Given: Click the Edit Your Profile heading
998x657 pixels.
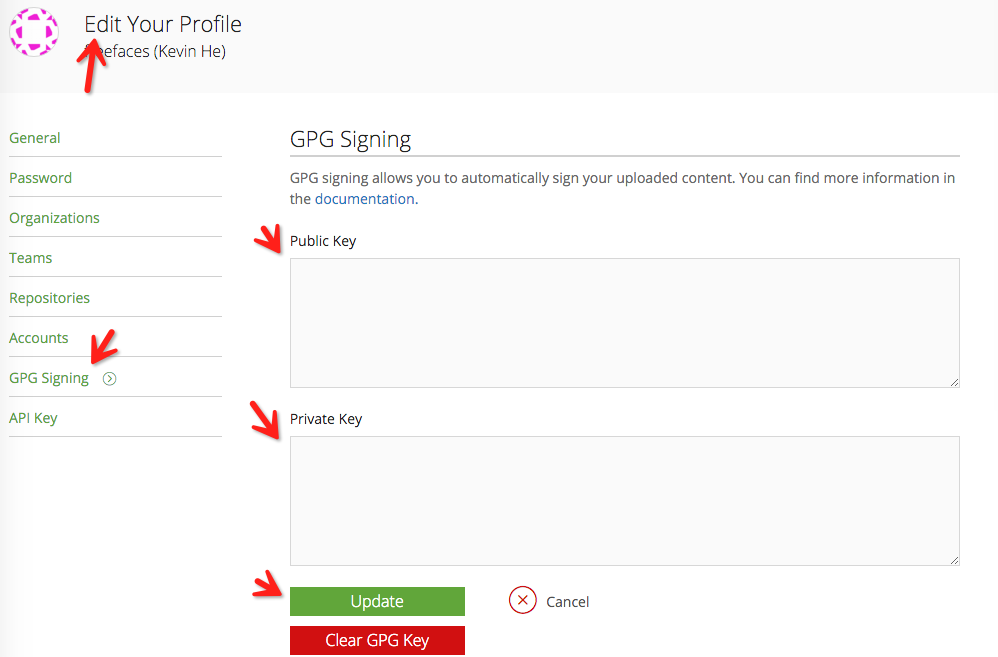Looking at the screenshot, I should [x=162, y=24].
